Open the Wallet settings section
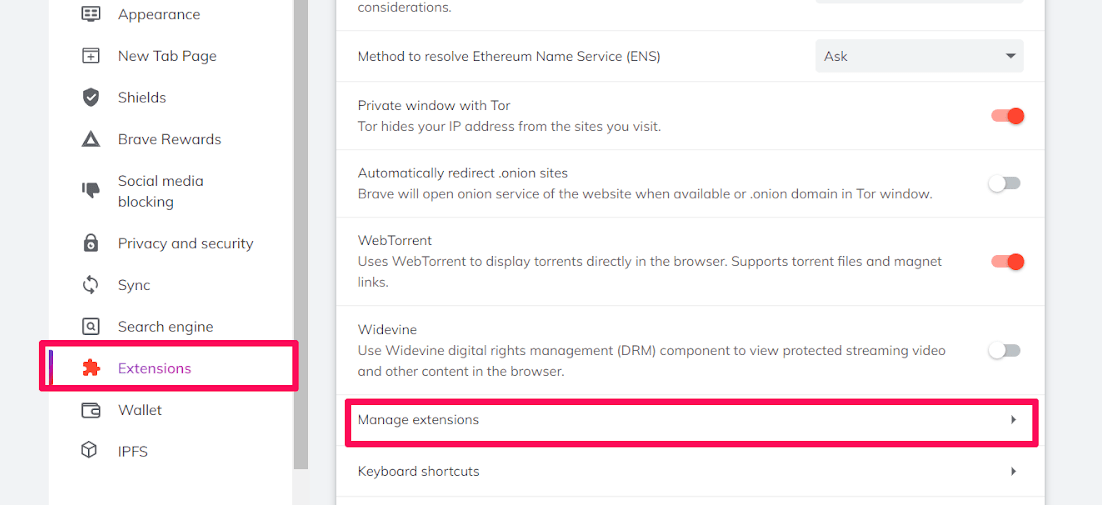Viewport: 1102px width, 505px height. [139, 410]
